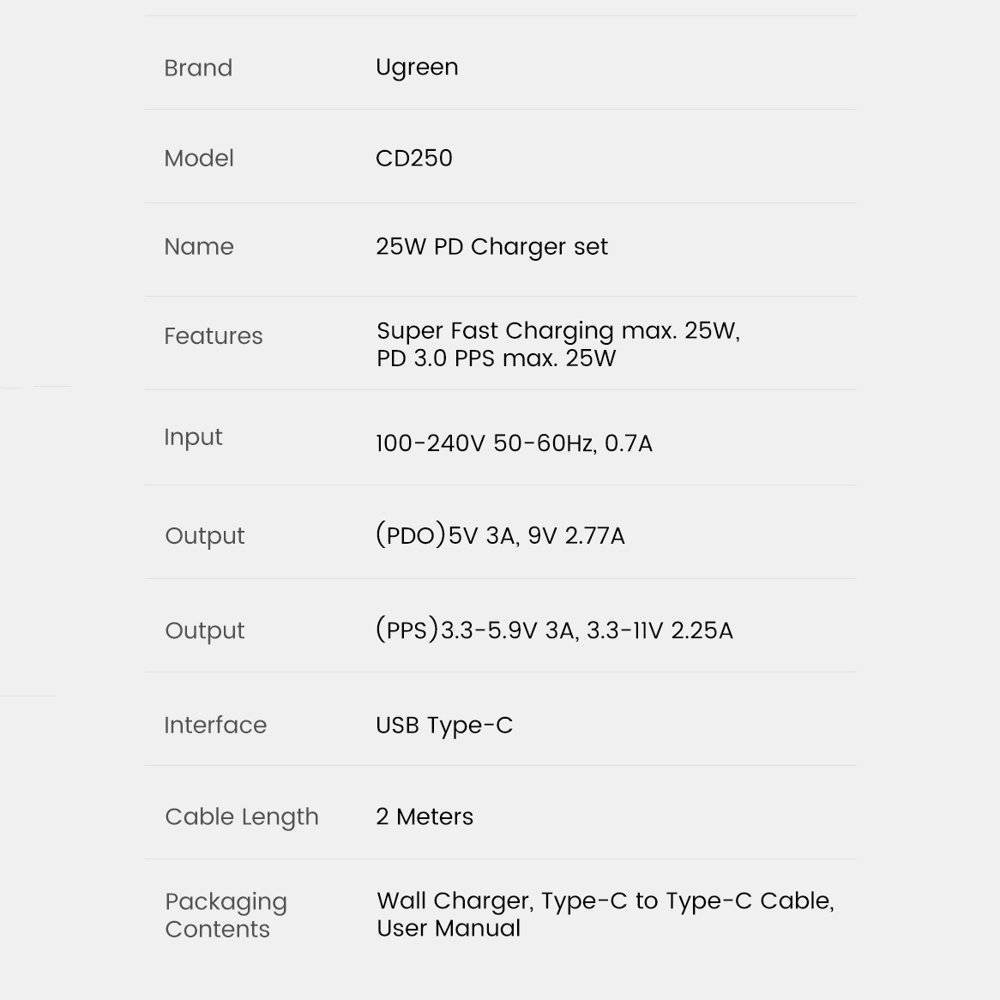Select the 2 Meters cable length value

(425, 817)
